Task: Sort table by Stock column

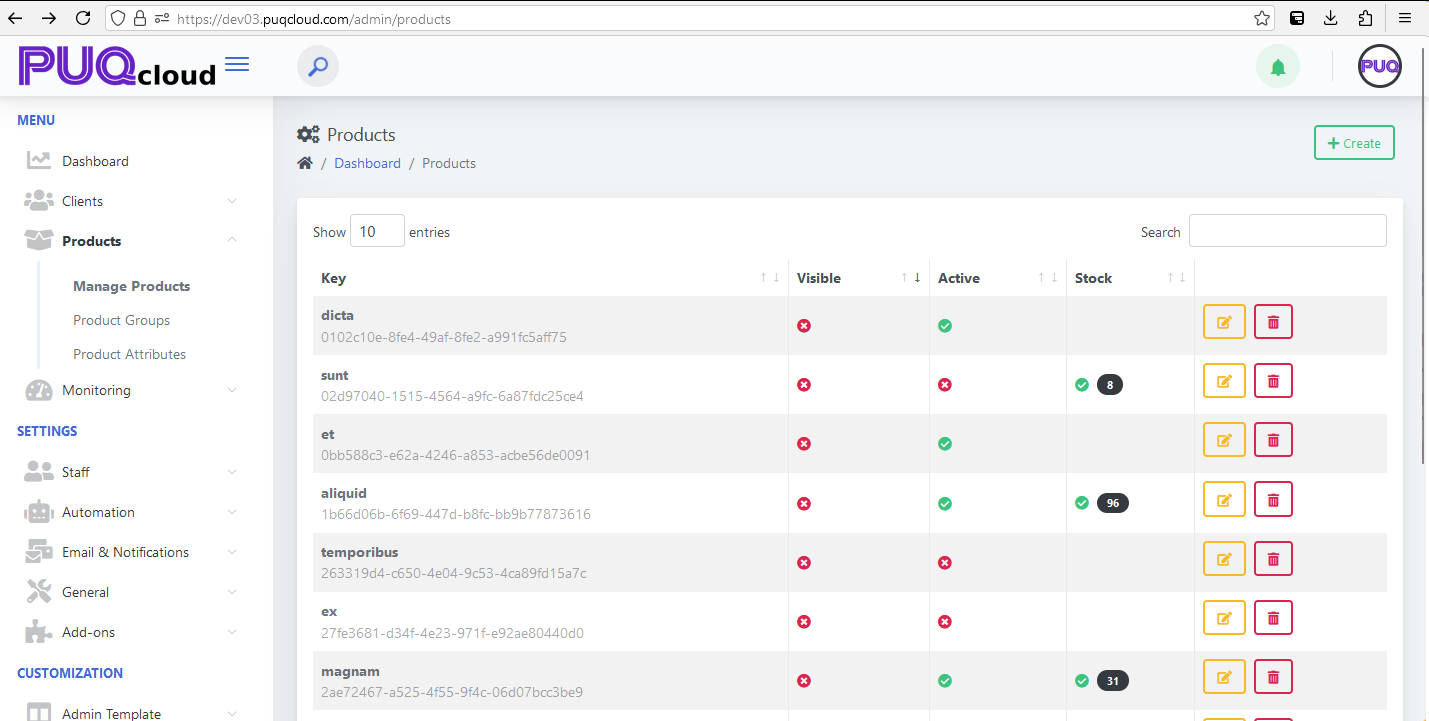Action: pyautogui.click(x=1130, y=278)
